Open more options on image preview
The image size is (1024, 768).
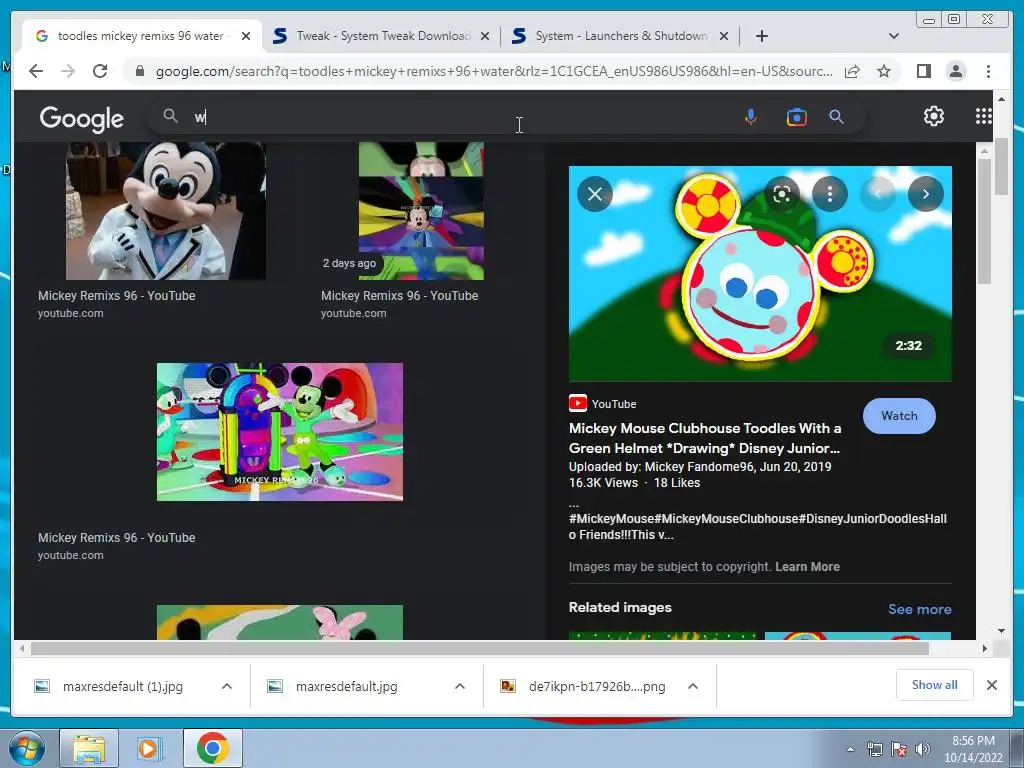pos(830,194)
